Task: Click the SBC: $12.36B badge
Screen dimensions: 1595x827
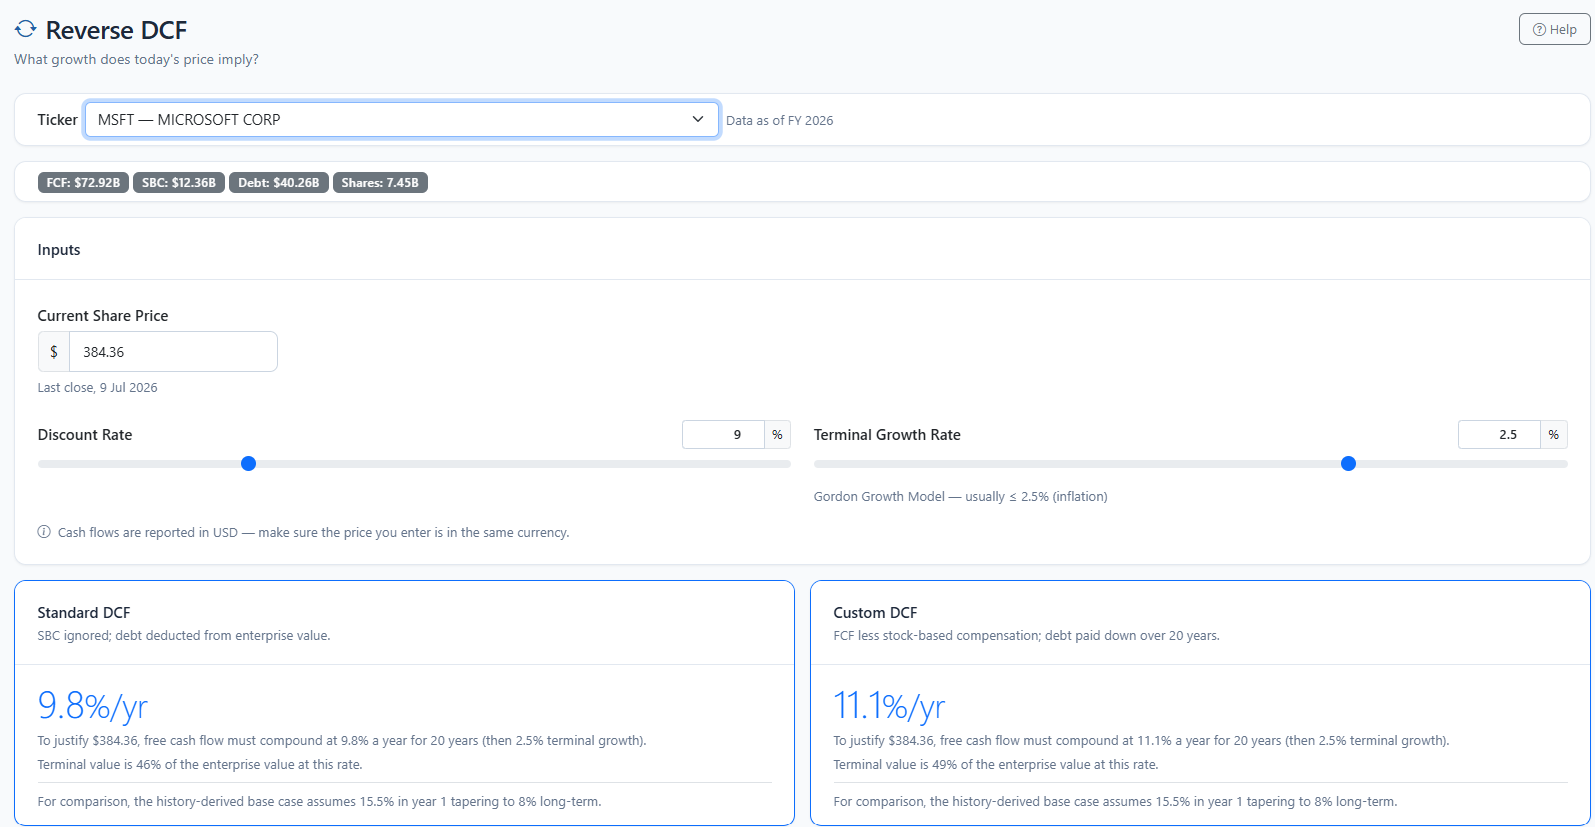Action: 179,183
